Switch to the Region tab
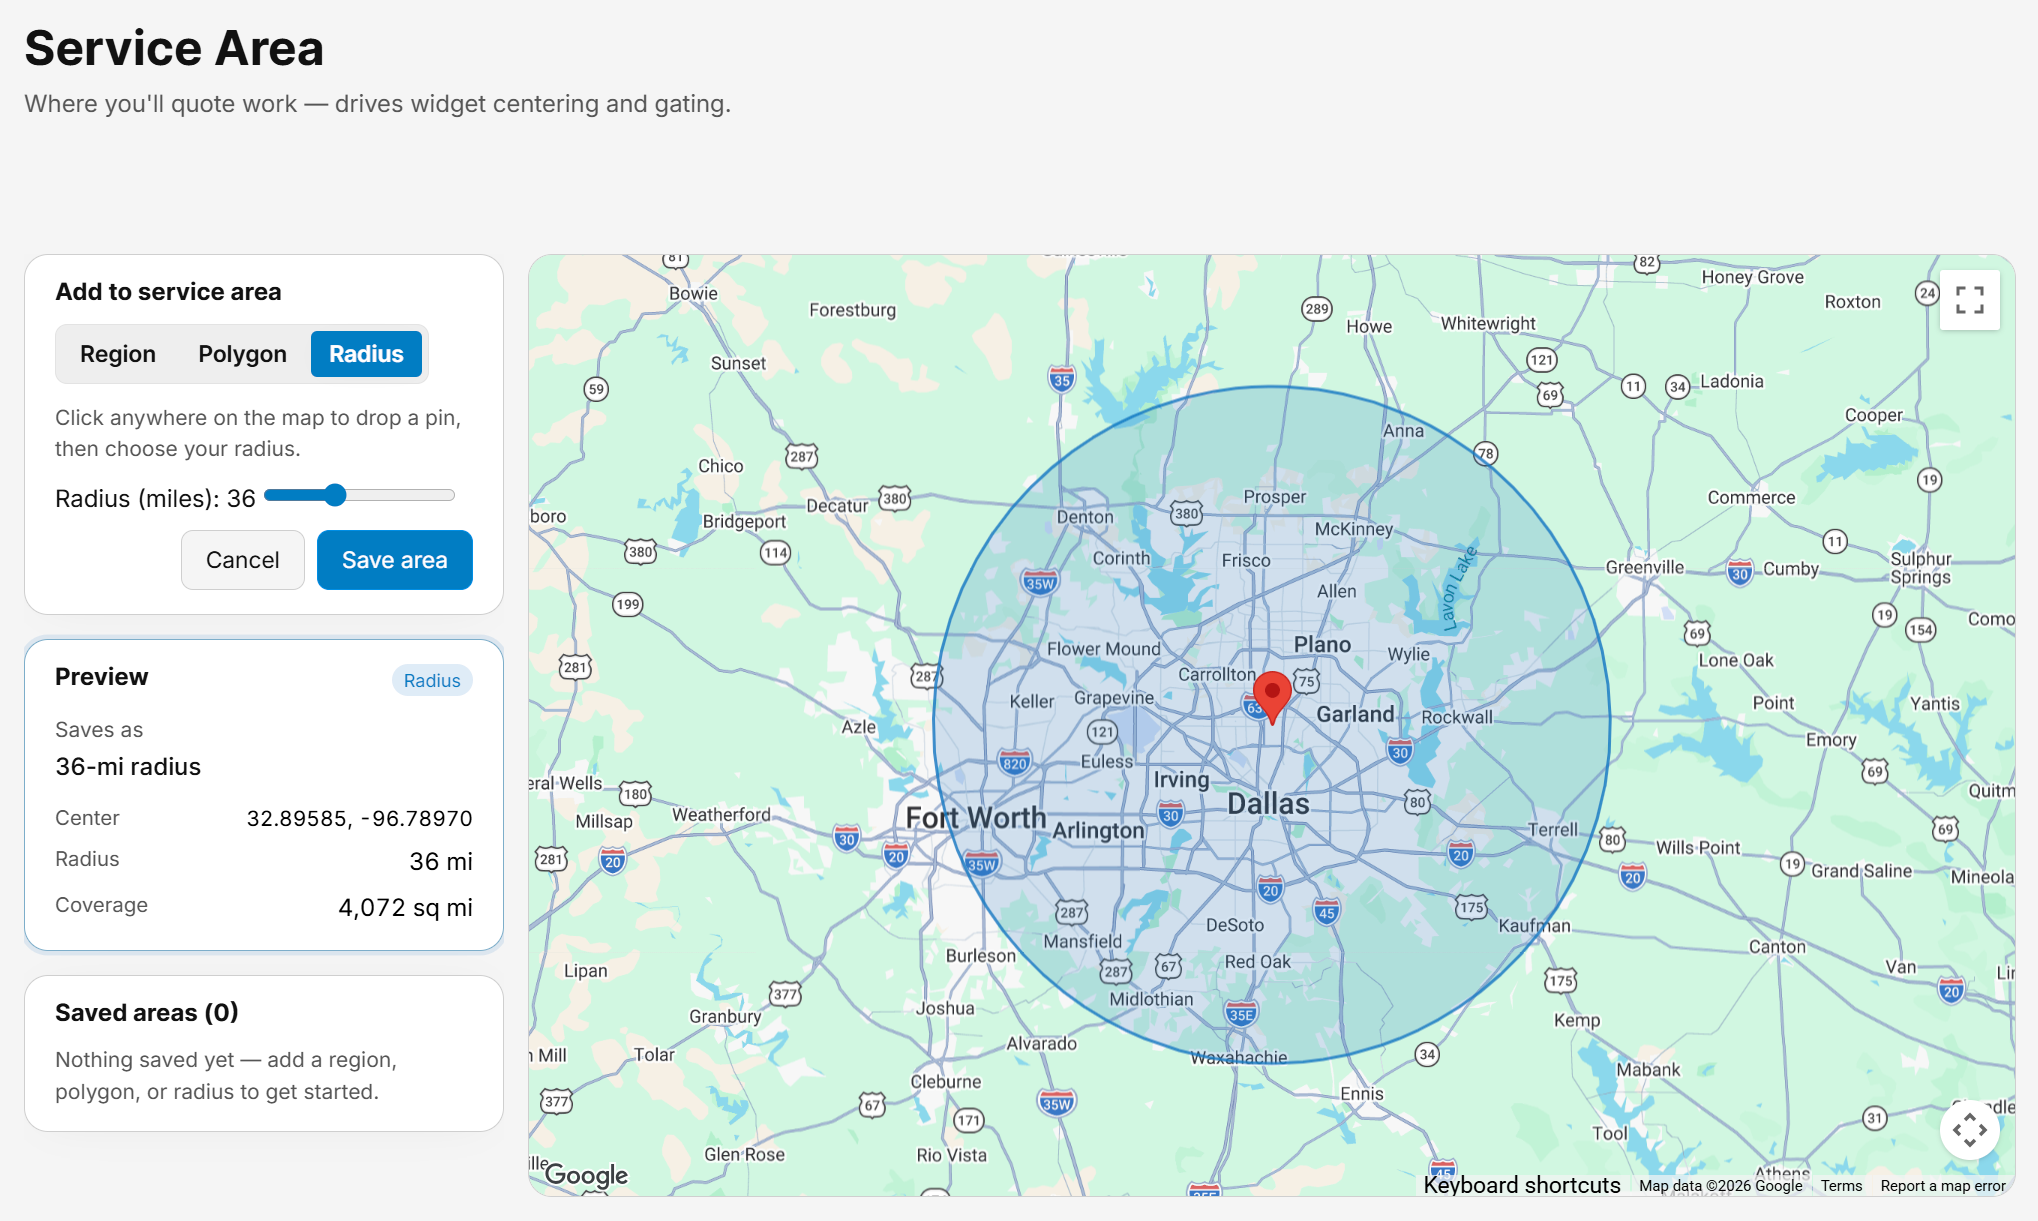Screen dimensions: 2038x1221 tap(118, 354)
